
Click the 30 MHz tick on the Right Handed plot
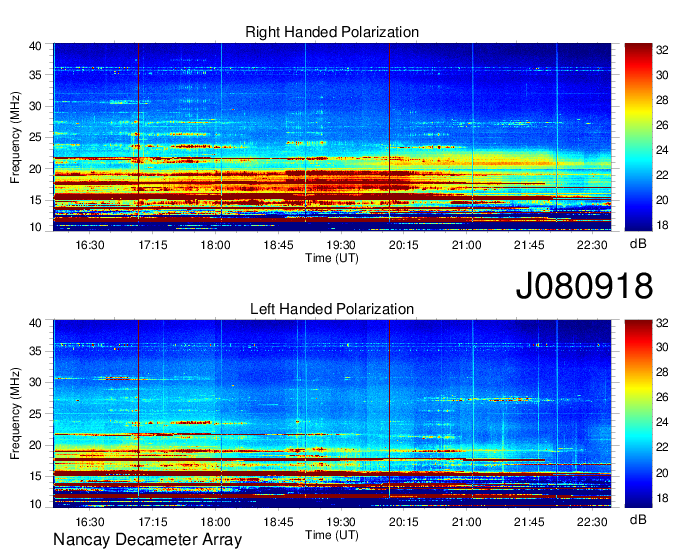(36, 106)
